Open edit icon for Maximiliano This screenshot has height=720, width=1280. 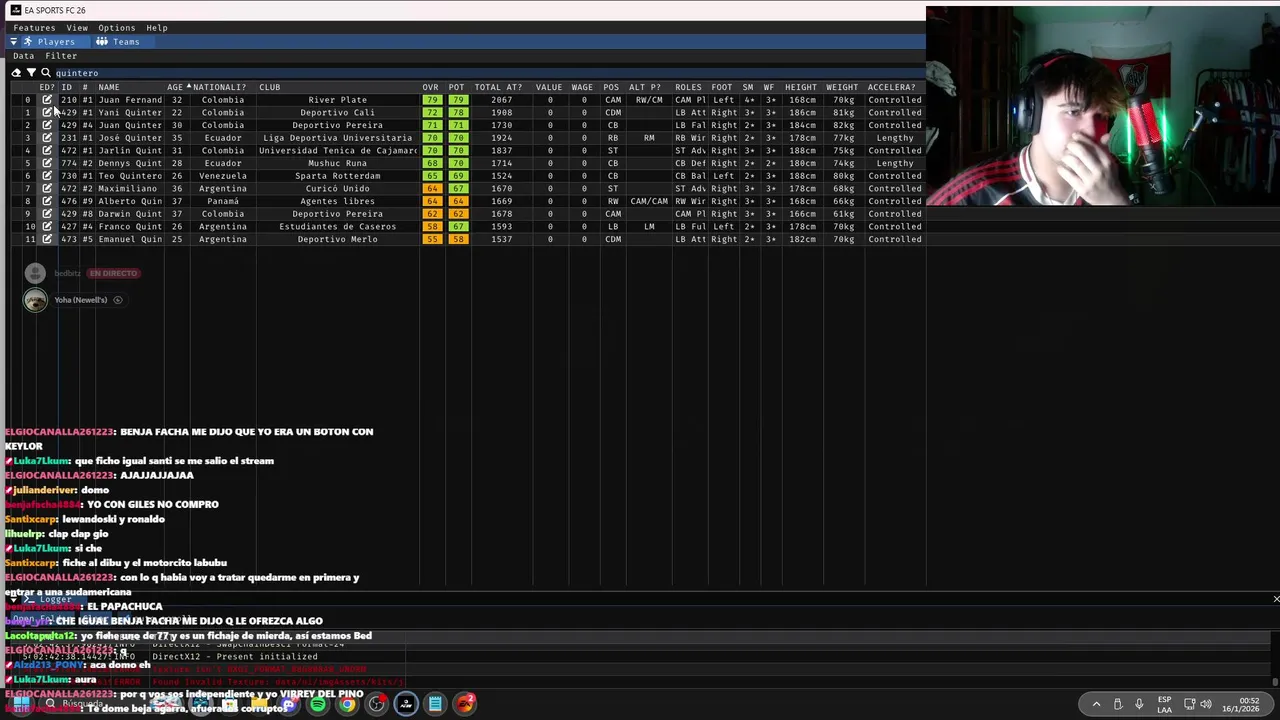click(47, 188)
